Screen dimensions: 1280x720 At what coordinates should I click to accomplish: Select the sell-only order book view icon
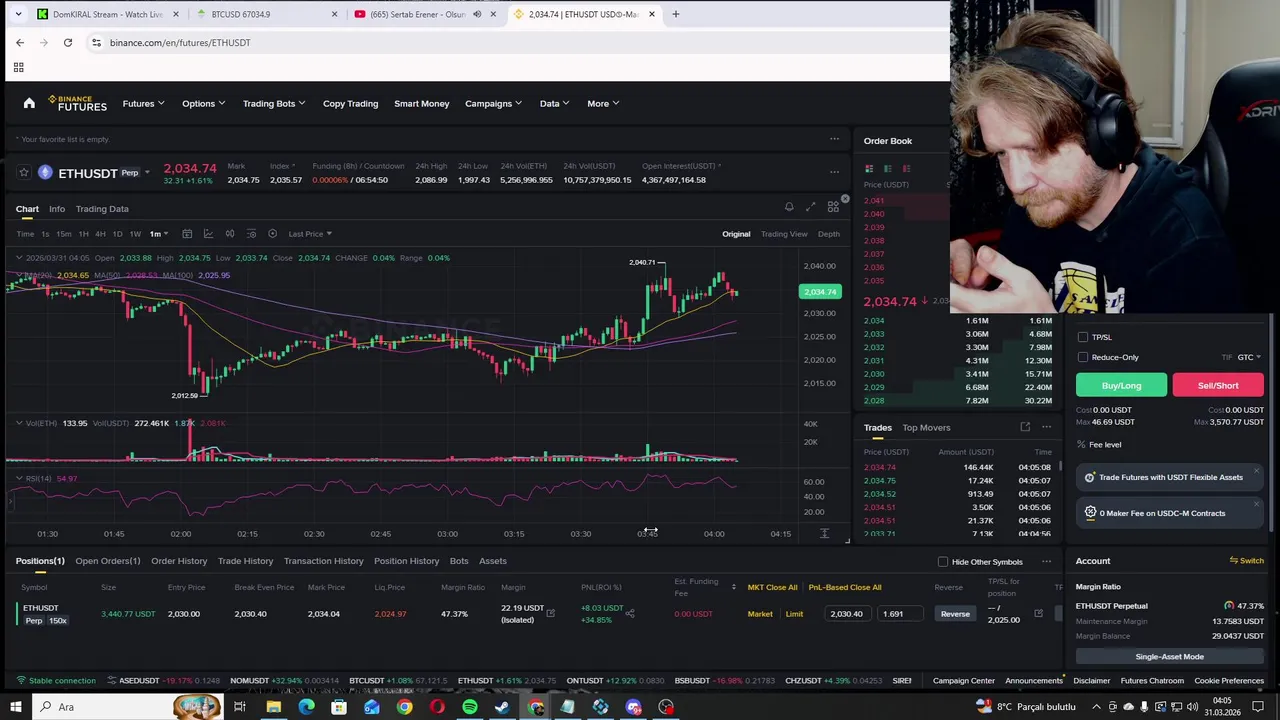(x=906, y=169)
